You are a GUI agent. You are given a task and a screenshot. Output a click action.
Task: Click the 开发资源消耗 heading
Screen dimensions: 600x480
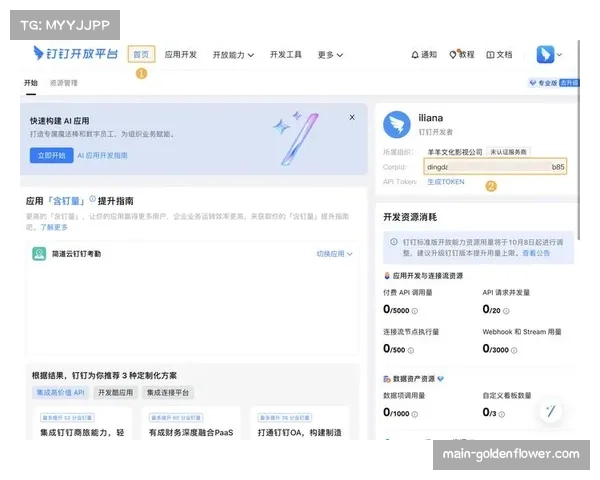[x=410, y=217]
